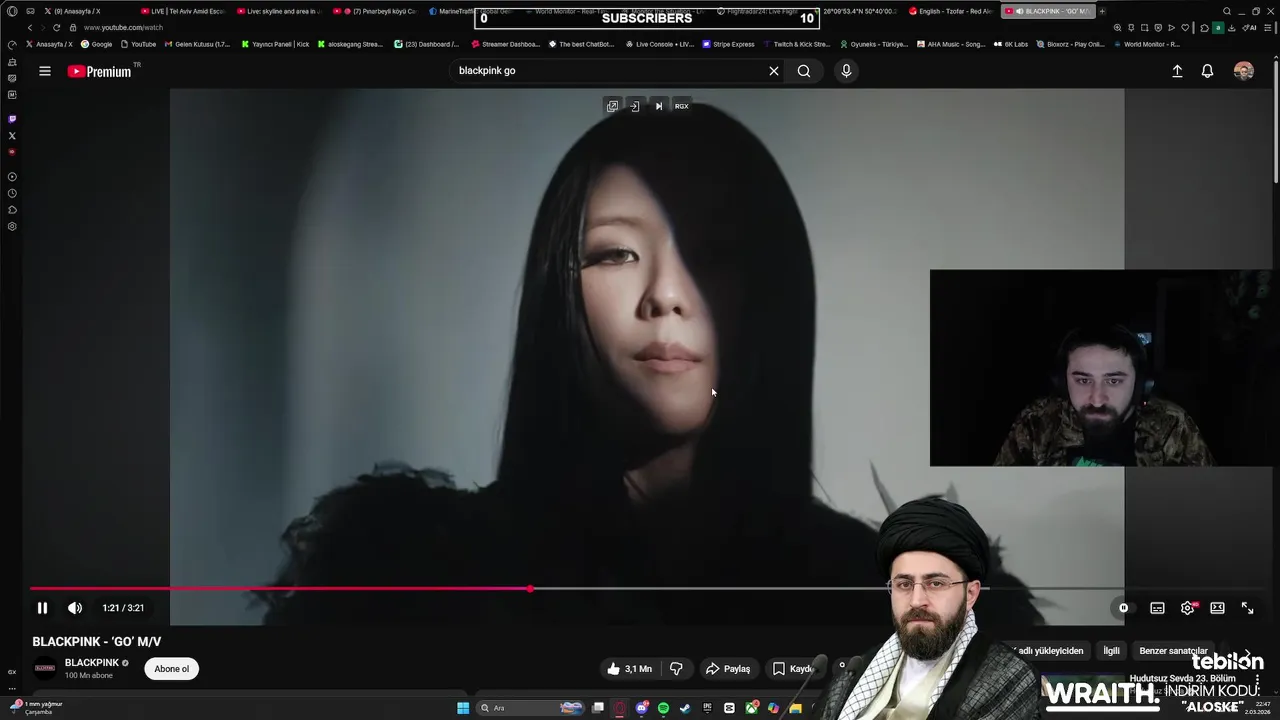Viewport: 1280px width, 720px height.
Task: Click the skip-next overlay icon on video
Action: [x=658, y=106]
